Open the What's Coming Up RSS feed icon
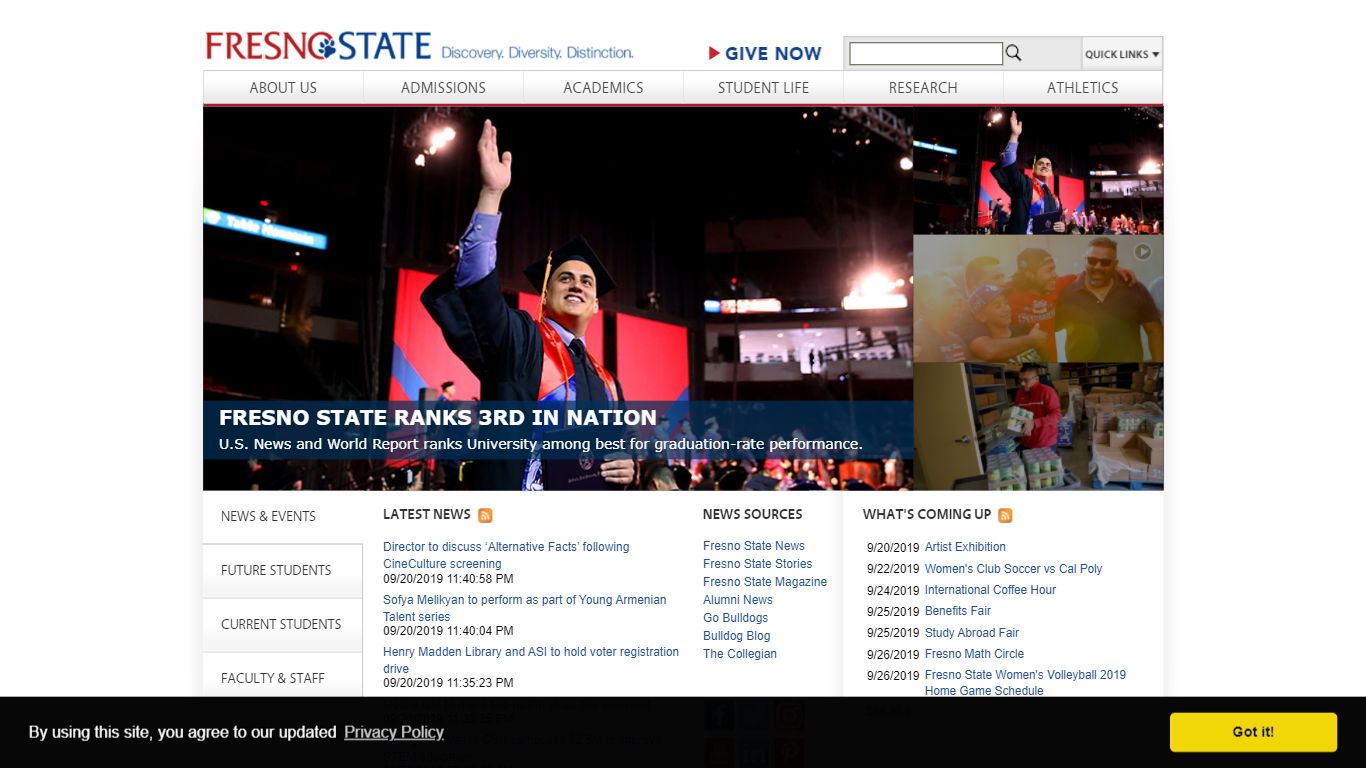Screen dimensions: 1366x768 1005,516
